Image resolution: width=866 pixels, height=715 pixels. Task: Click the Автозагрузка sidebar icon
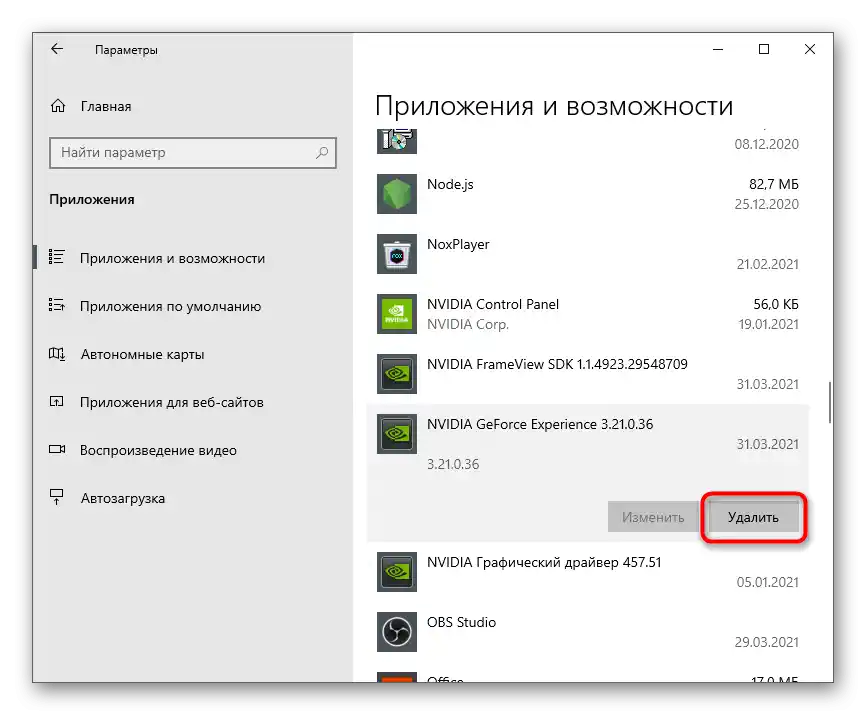(56, 497)
